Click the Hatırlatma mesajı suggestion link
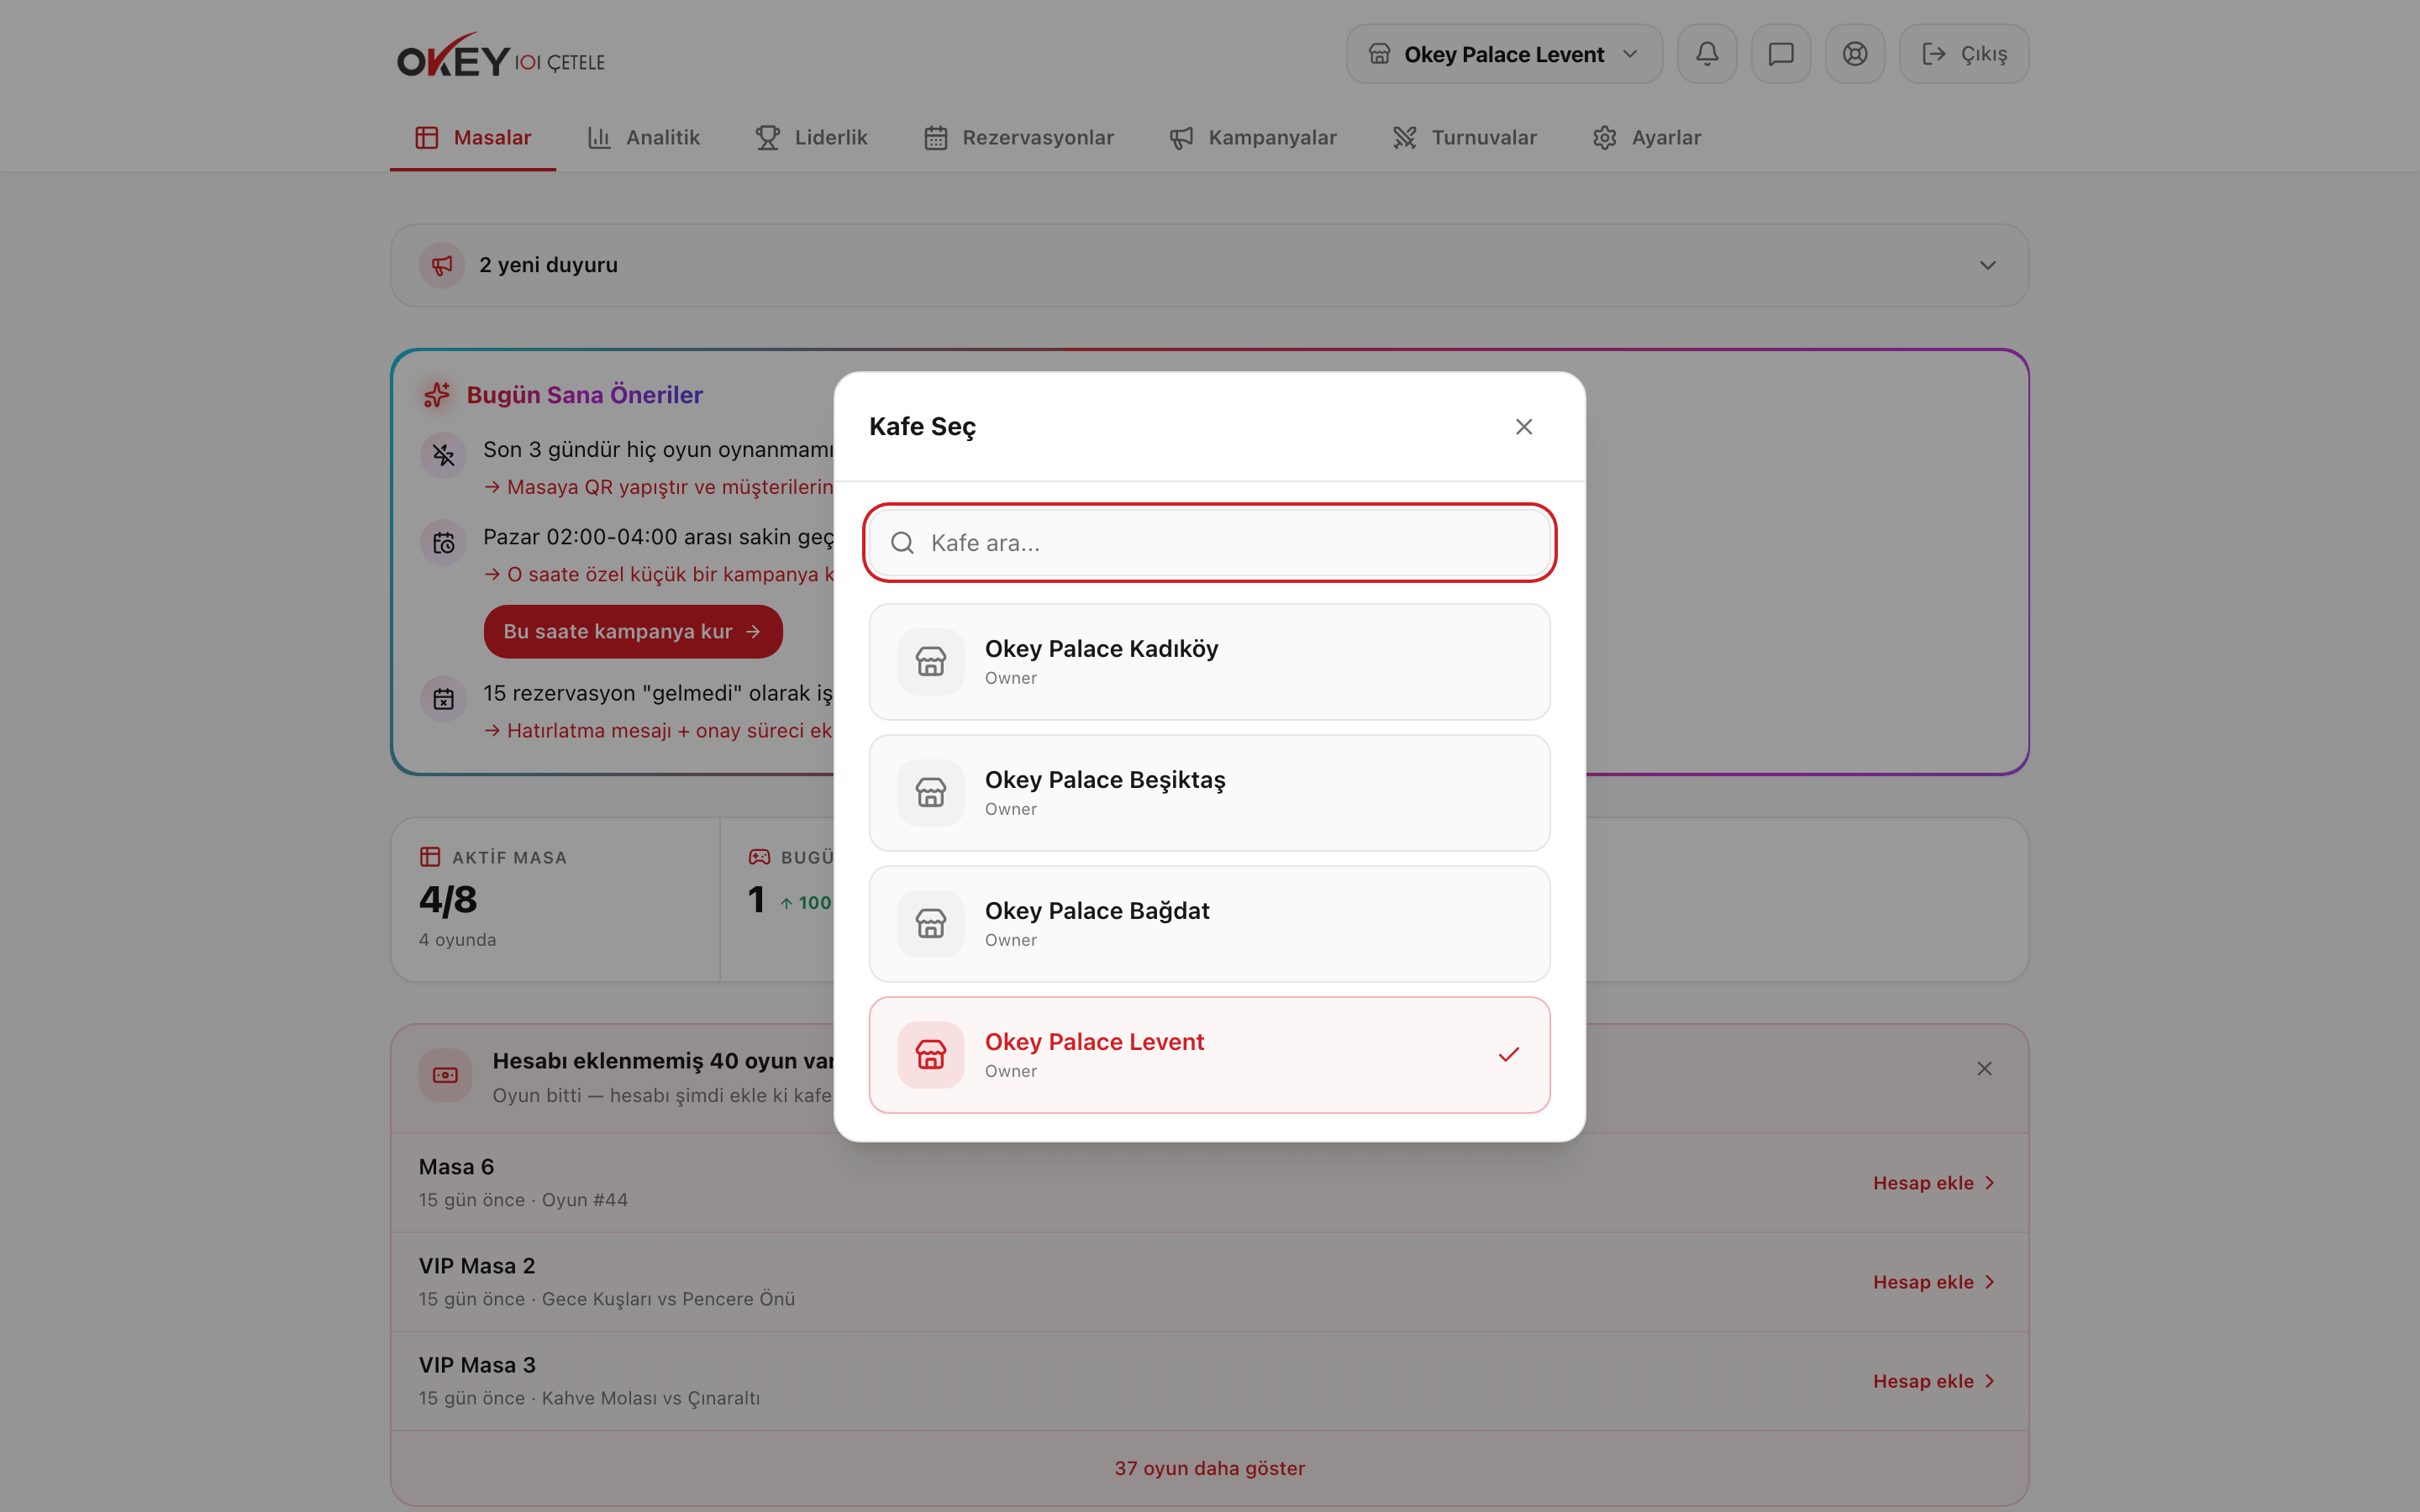This screenshot has height=1512, width=2420. click(659, 731)
